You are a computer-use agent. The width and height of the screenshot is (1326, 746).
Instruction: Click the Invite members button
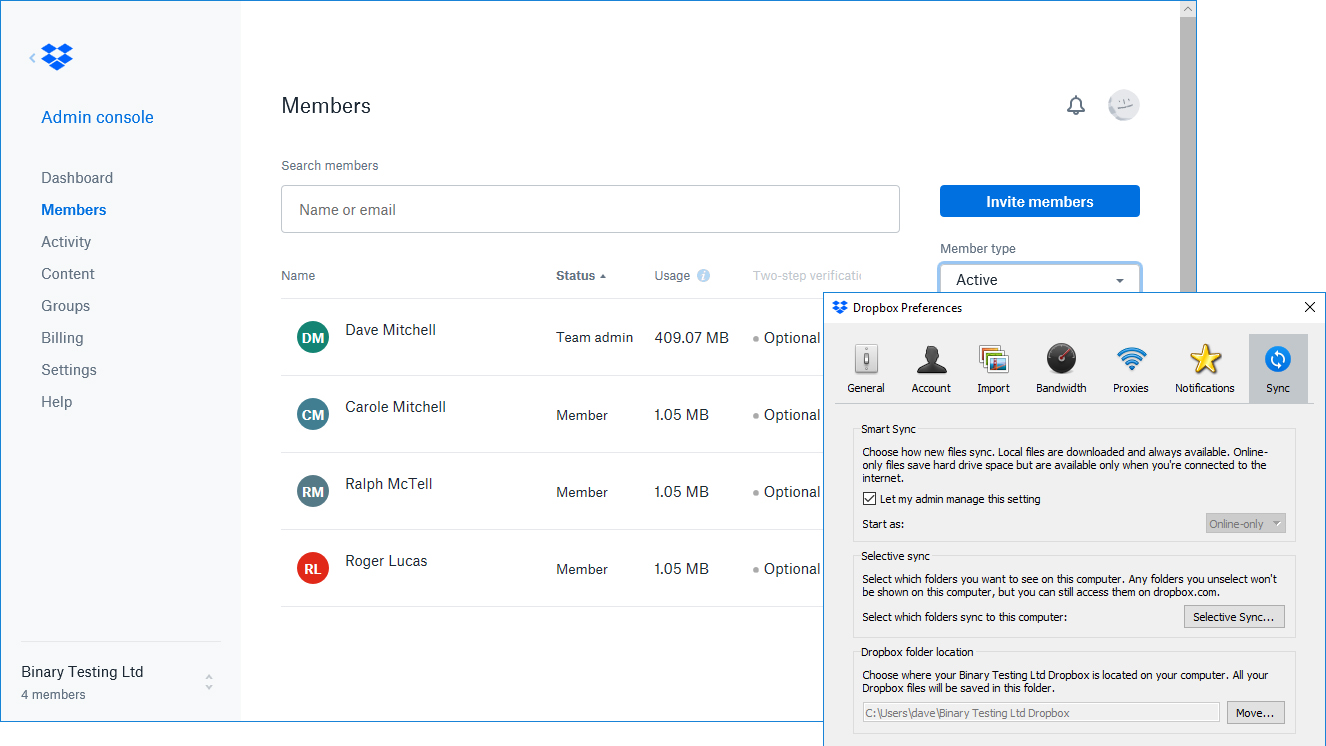point(1039,201)
